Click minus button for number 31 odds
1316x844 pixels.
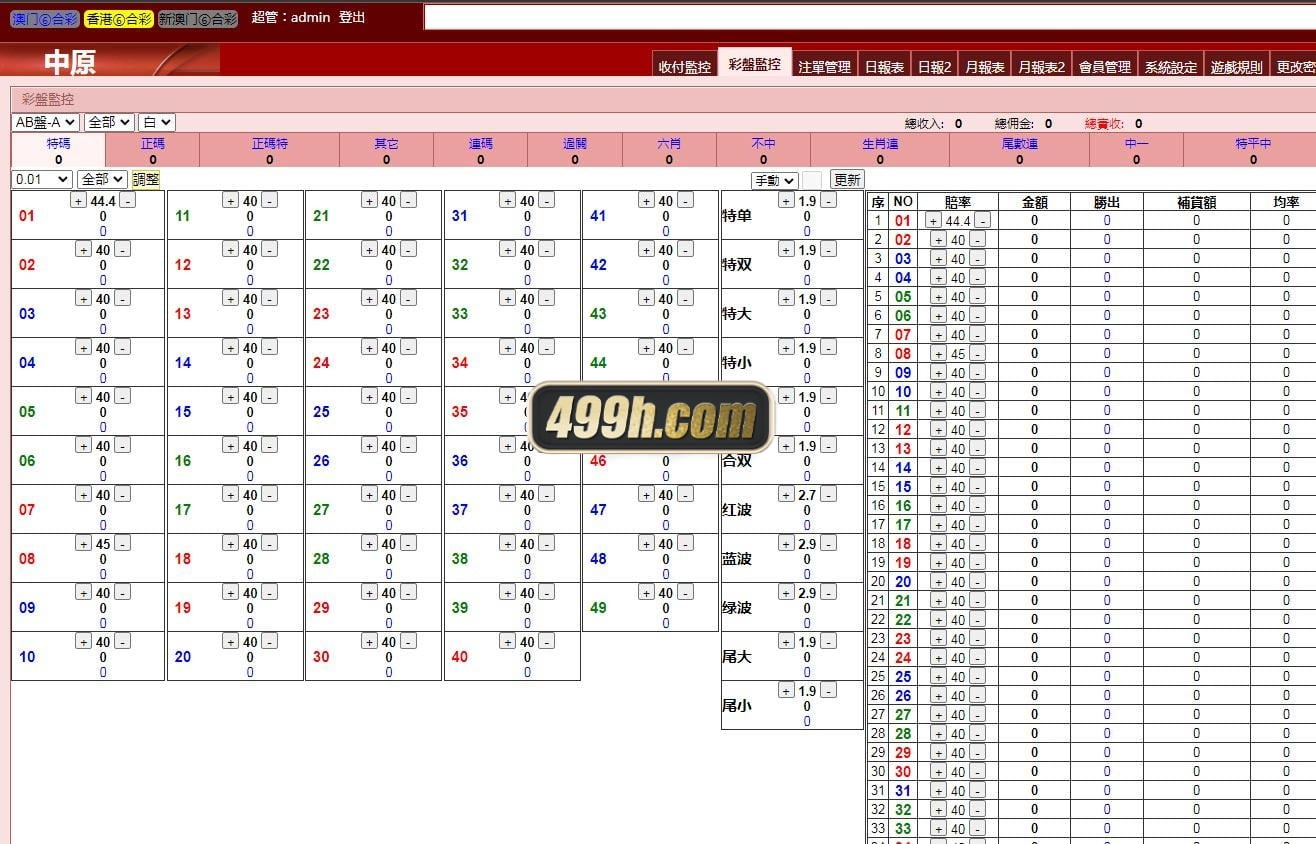click(546, 200)
